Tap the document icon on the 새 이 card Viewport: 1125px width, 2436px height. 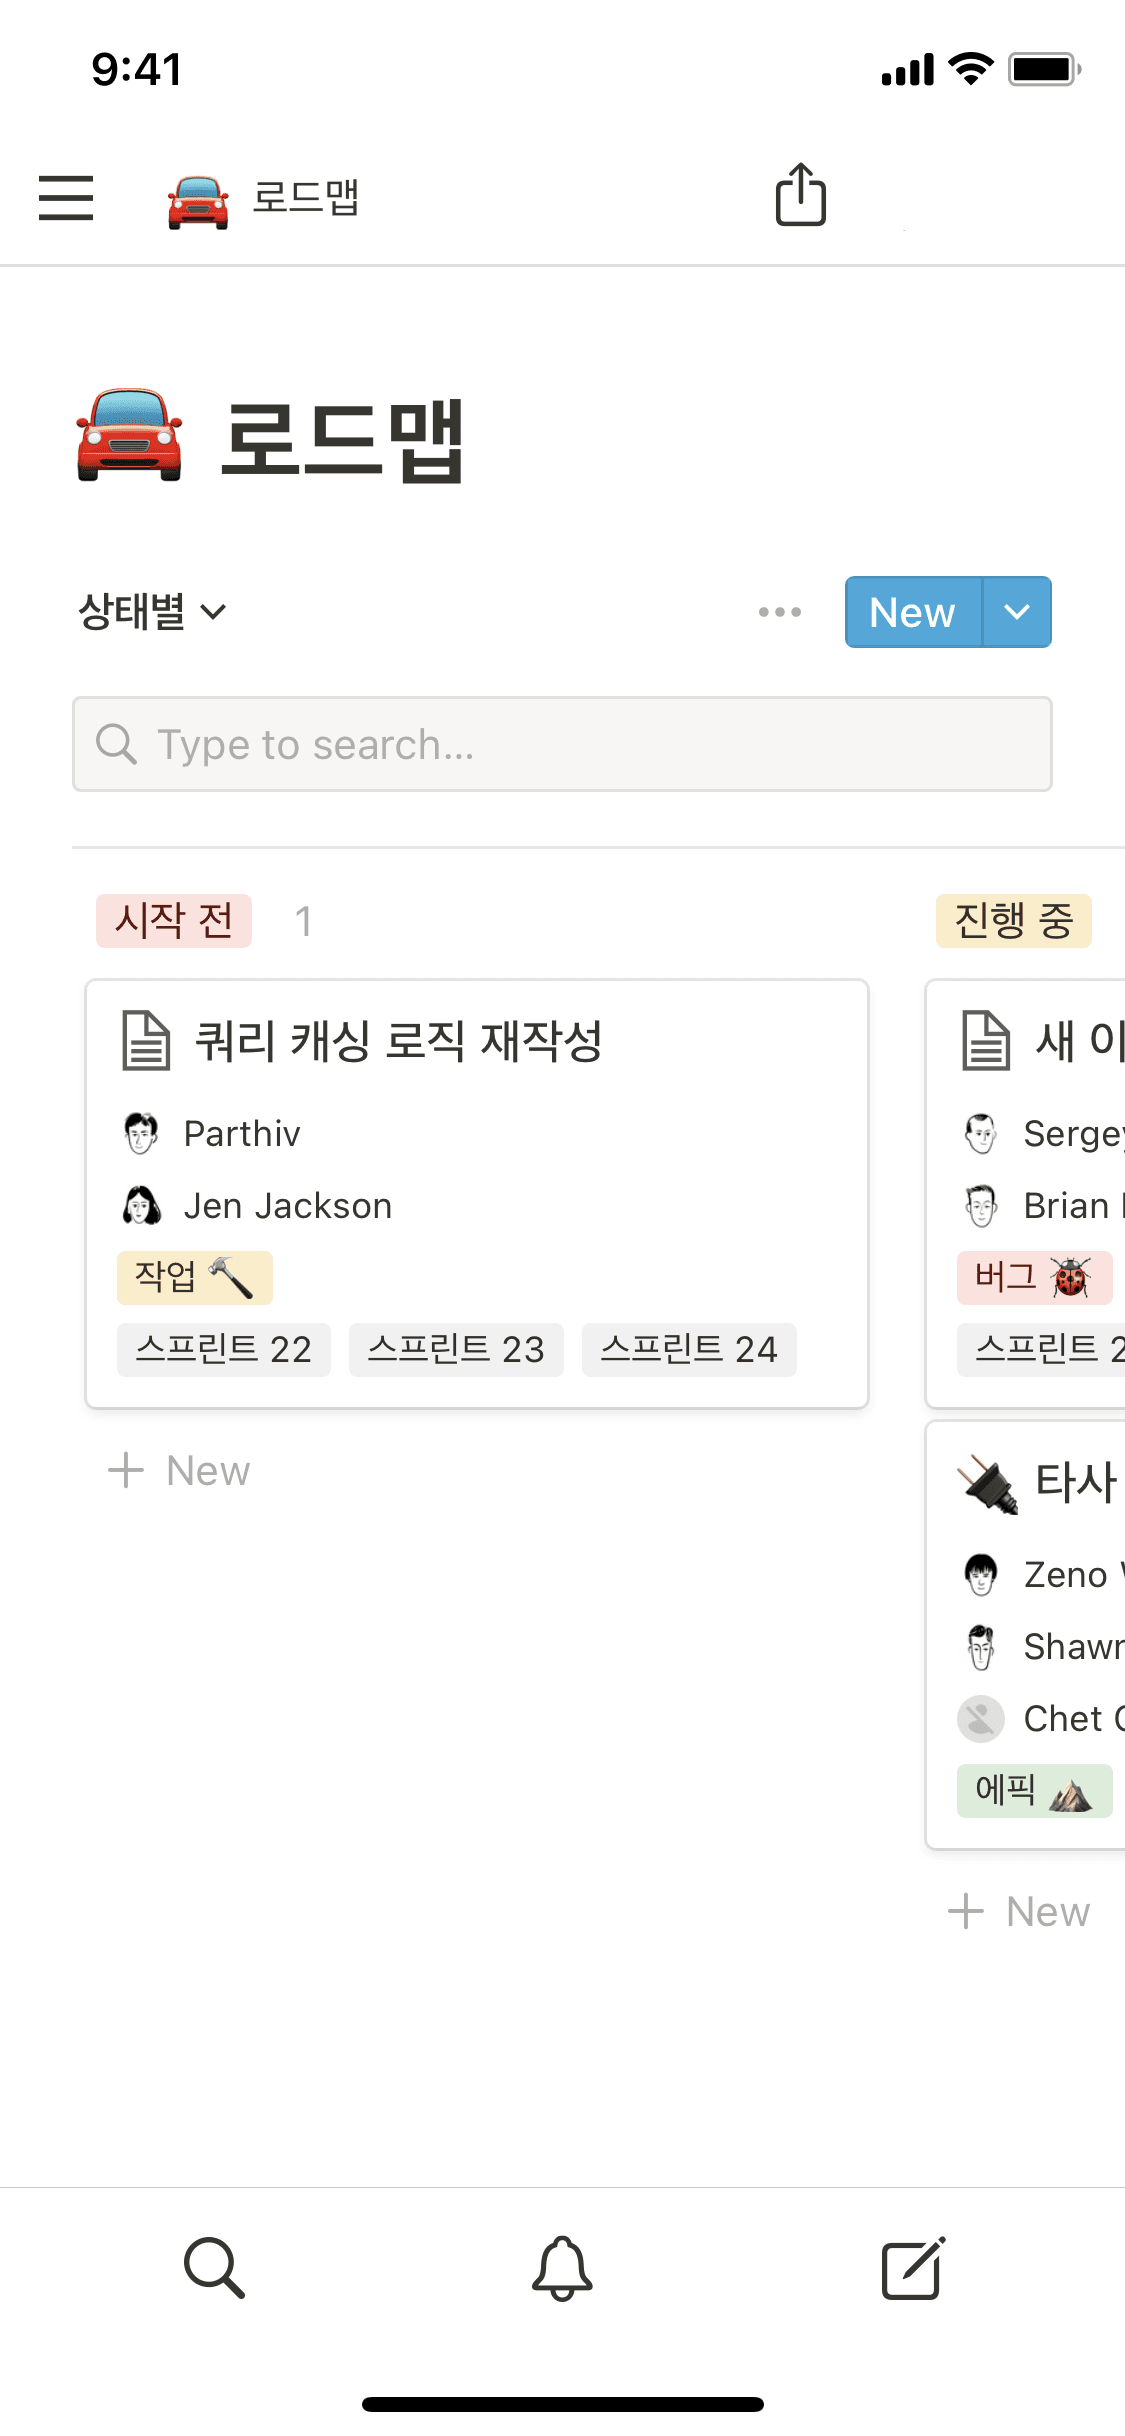click(x=985, y=1041)
